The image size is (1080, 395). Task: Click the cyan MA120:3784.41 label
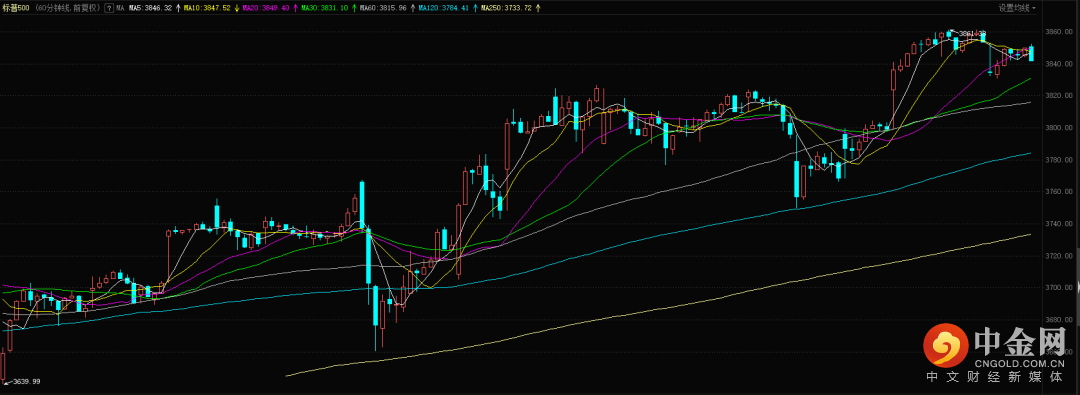pos(444,8)
